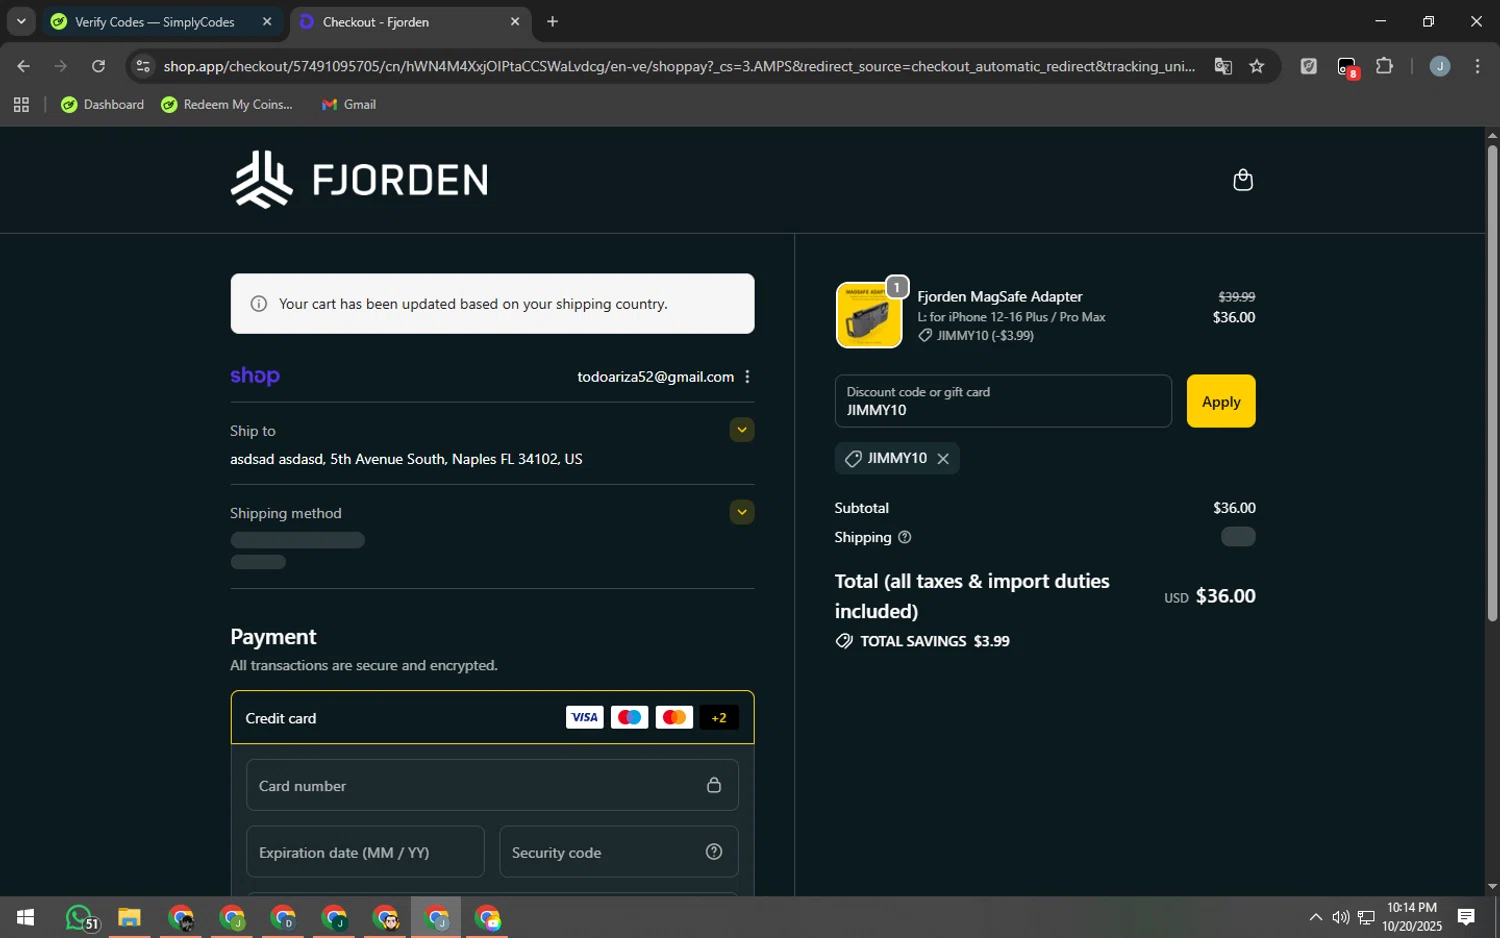The image size is (1500, 938).
Task: Expand the Ship to section
Action: pos(742,430)
